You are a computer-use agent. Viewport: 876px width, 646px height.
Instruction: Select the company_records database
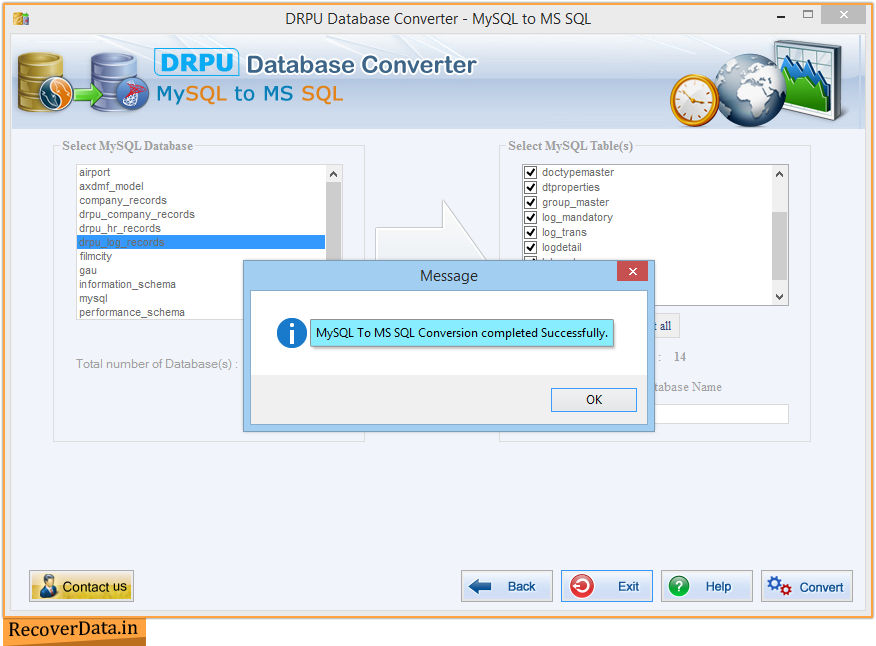coord(201,200)
